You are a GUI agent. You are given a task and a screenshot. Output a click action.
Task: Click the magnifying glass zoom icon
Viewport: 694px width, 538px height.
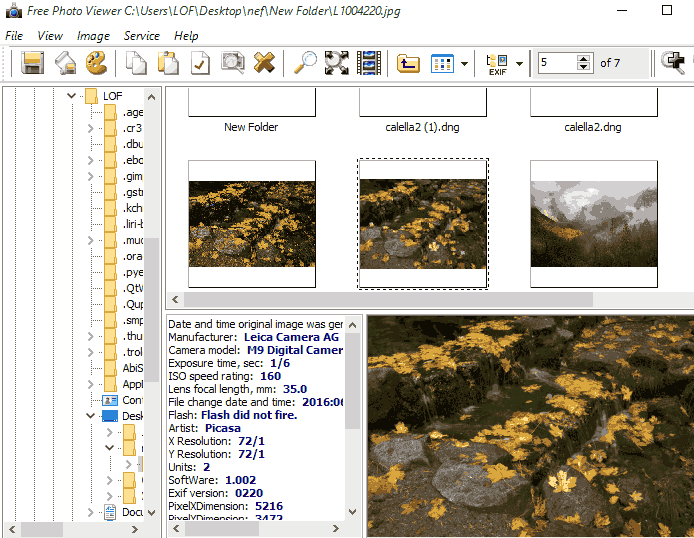pyautogui.click(x=305, y=63)
